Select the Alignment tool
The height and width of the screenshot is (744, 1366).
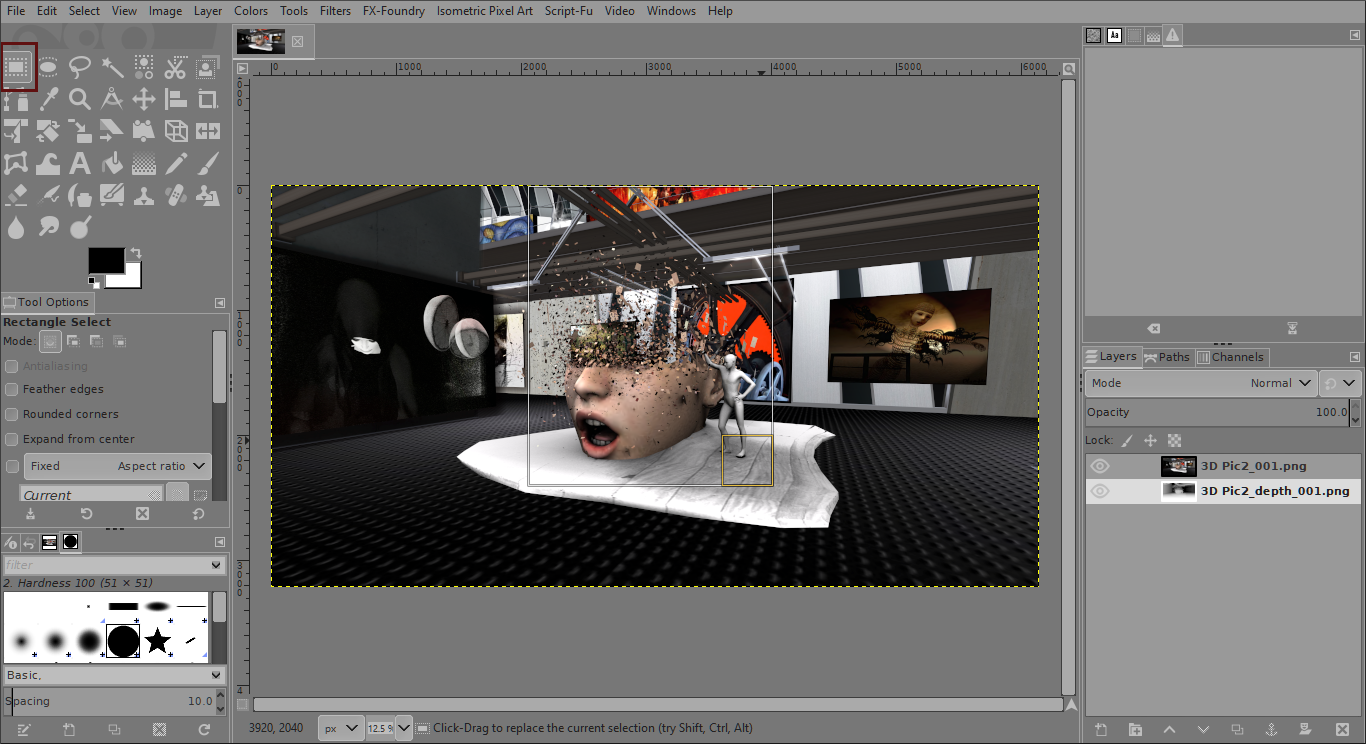pyautogui.click(x=176, y=99)
